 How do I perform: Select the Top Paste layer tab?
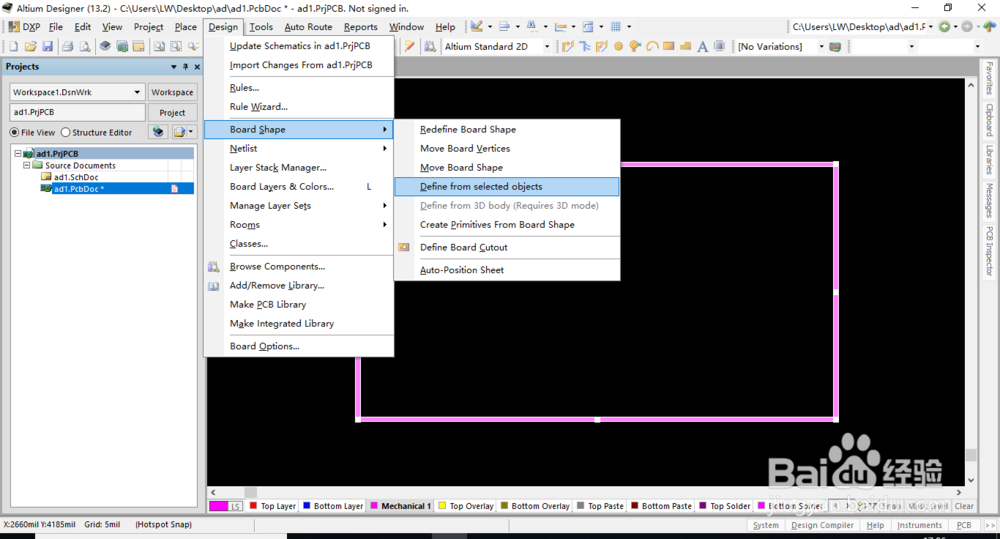pyautogui.click(x=600, y=506)
